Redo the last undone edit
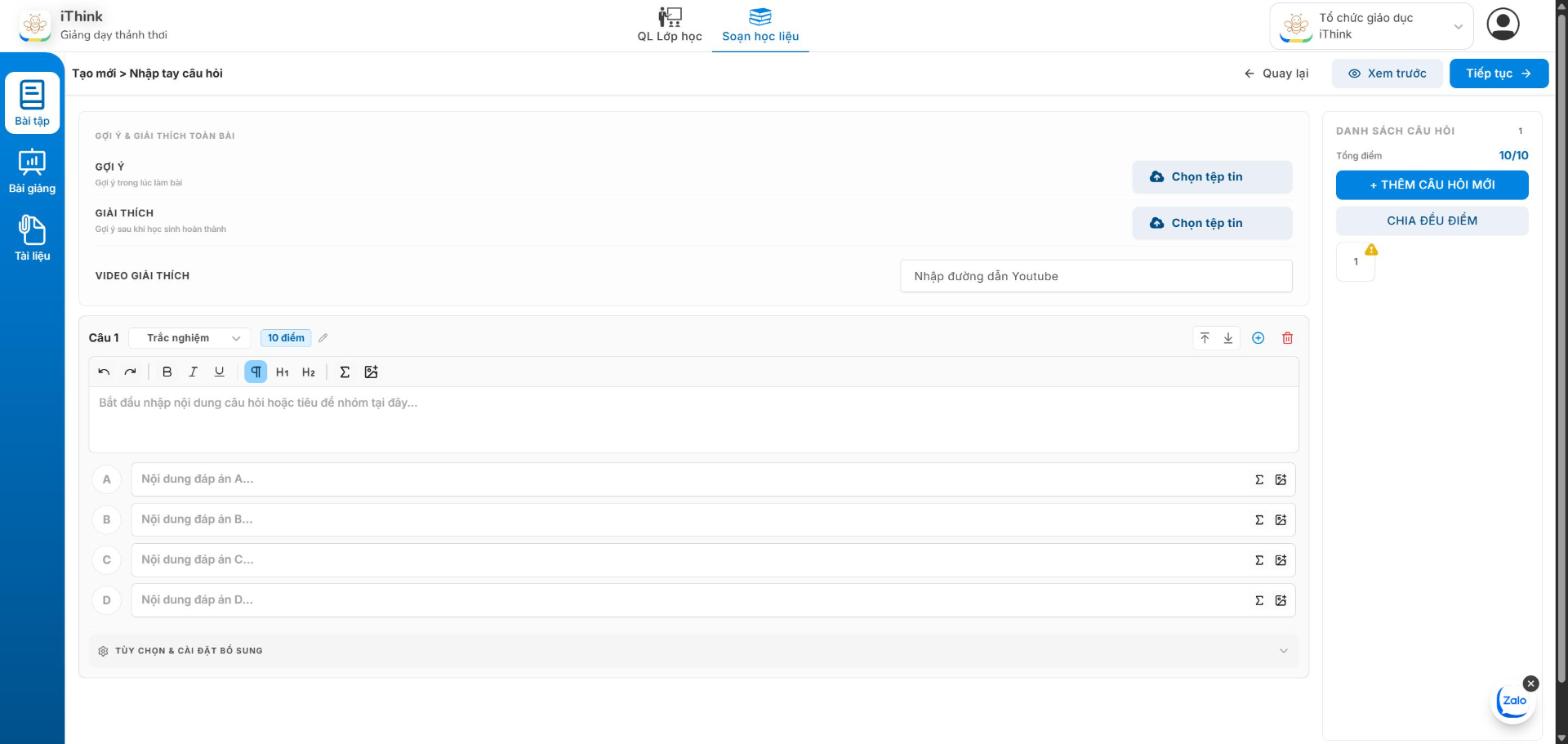 (130, 372)
